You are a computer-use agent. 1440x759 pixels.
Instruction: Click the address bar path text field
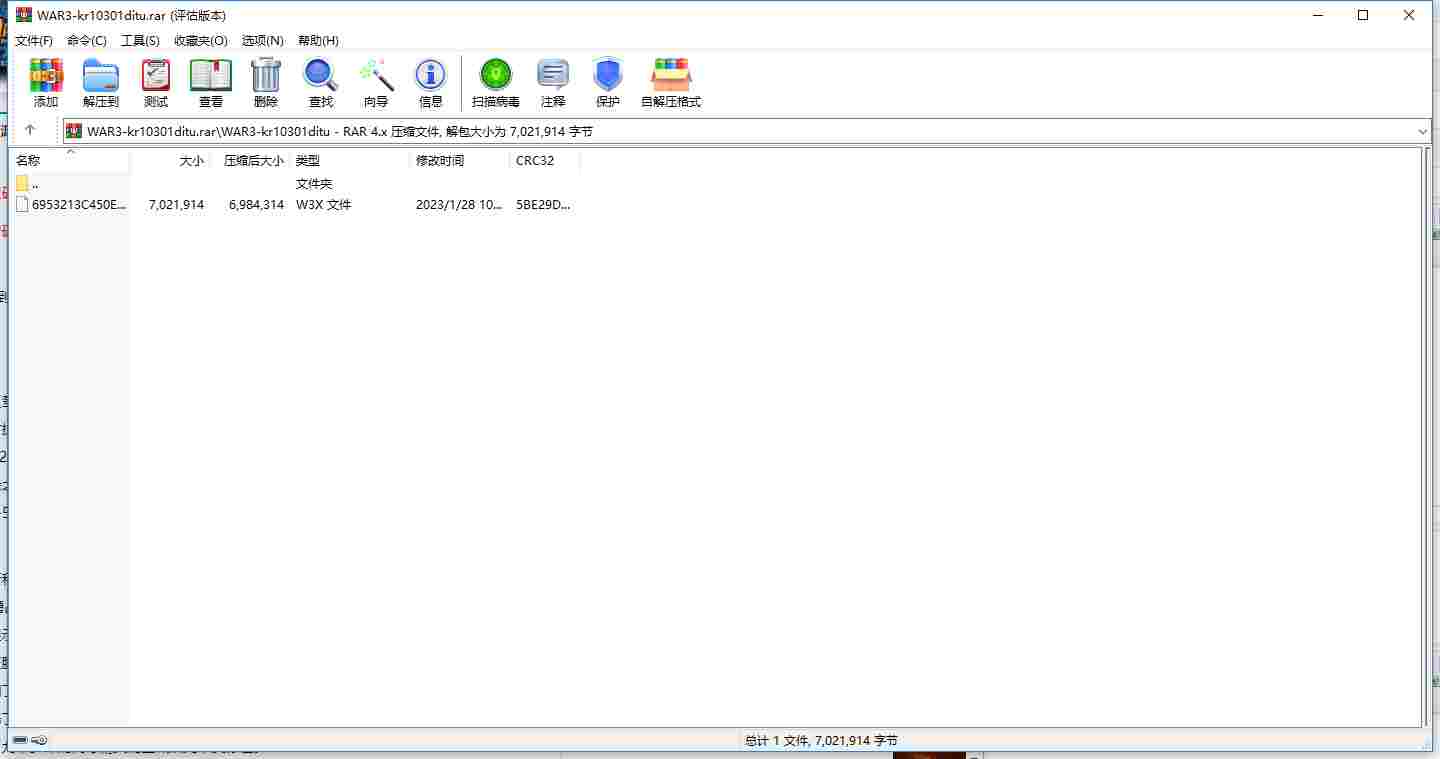(748, 131)
